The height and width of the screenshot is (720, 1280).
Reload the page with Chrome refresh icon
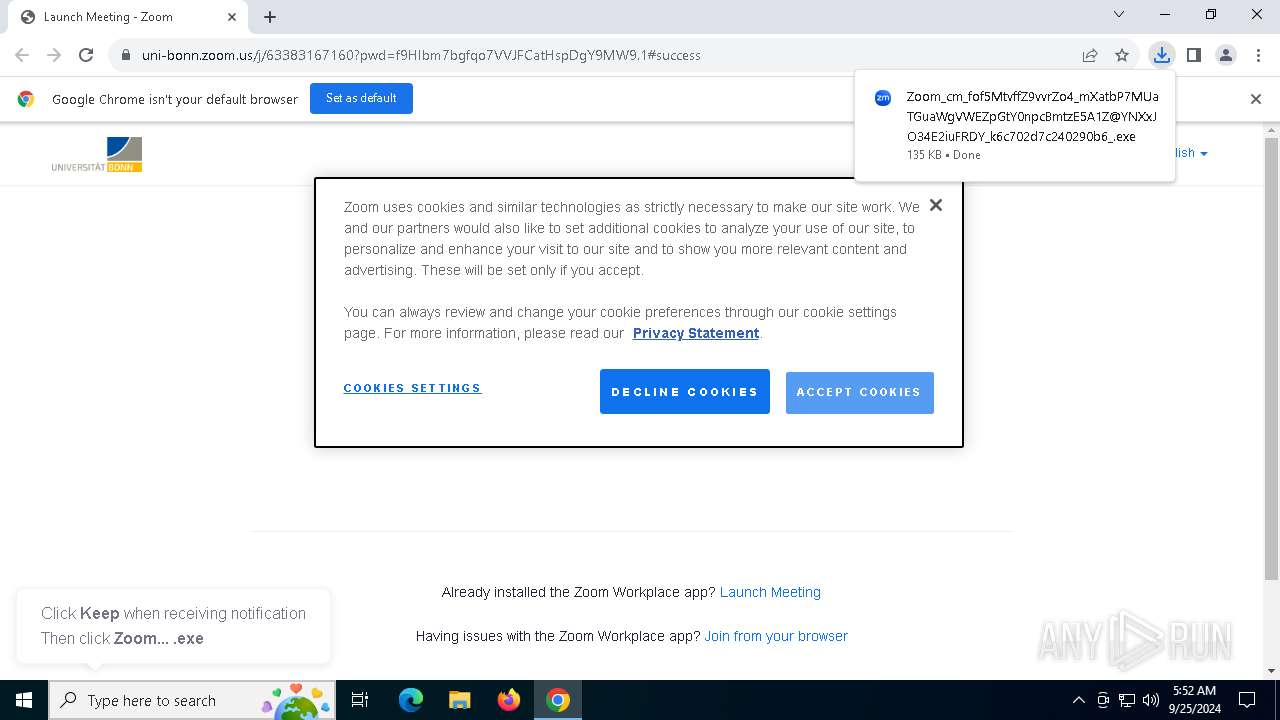[86, 55]
